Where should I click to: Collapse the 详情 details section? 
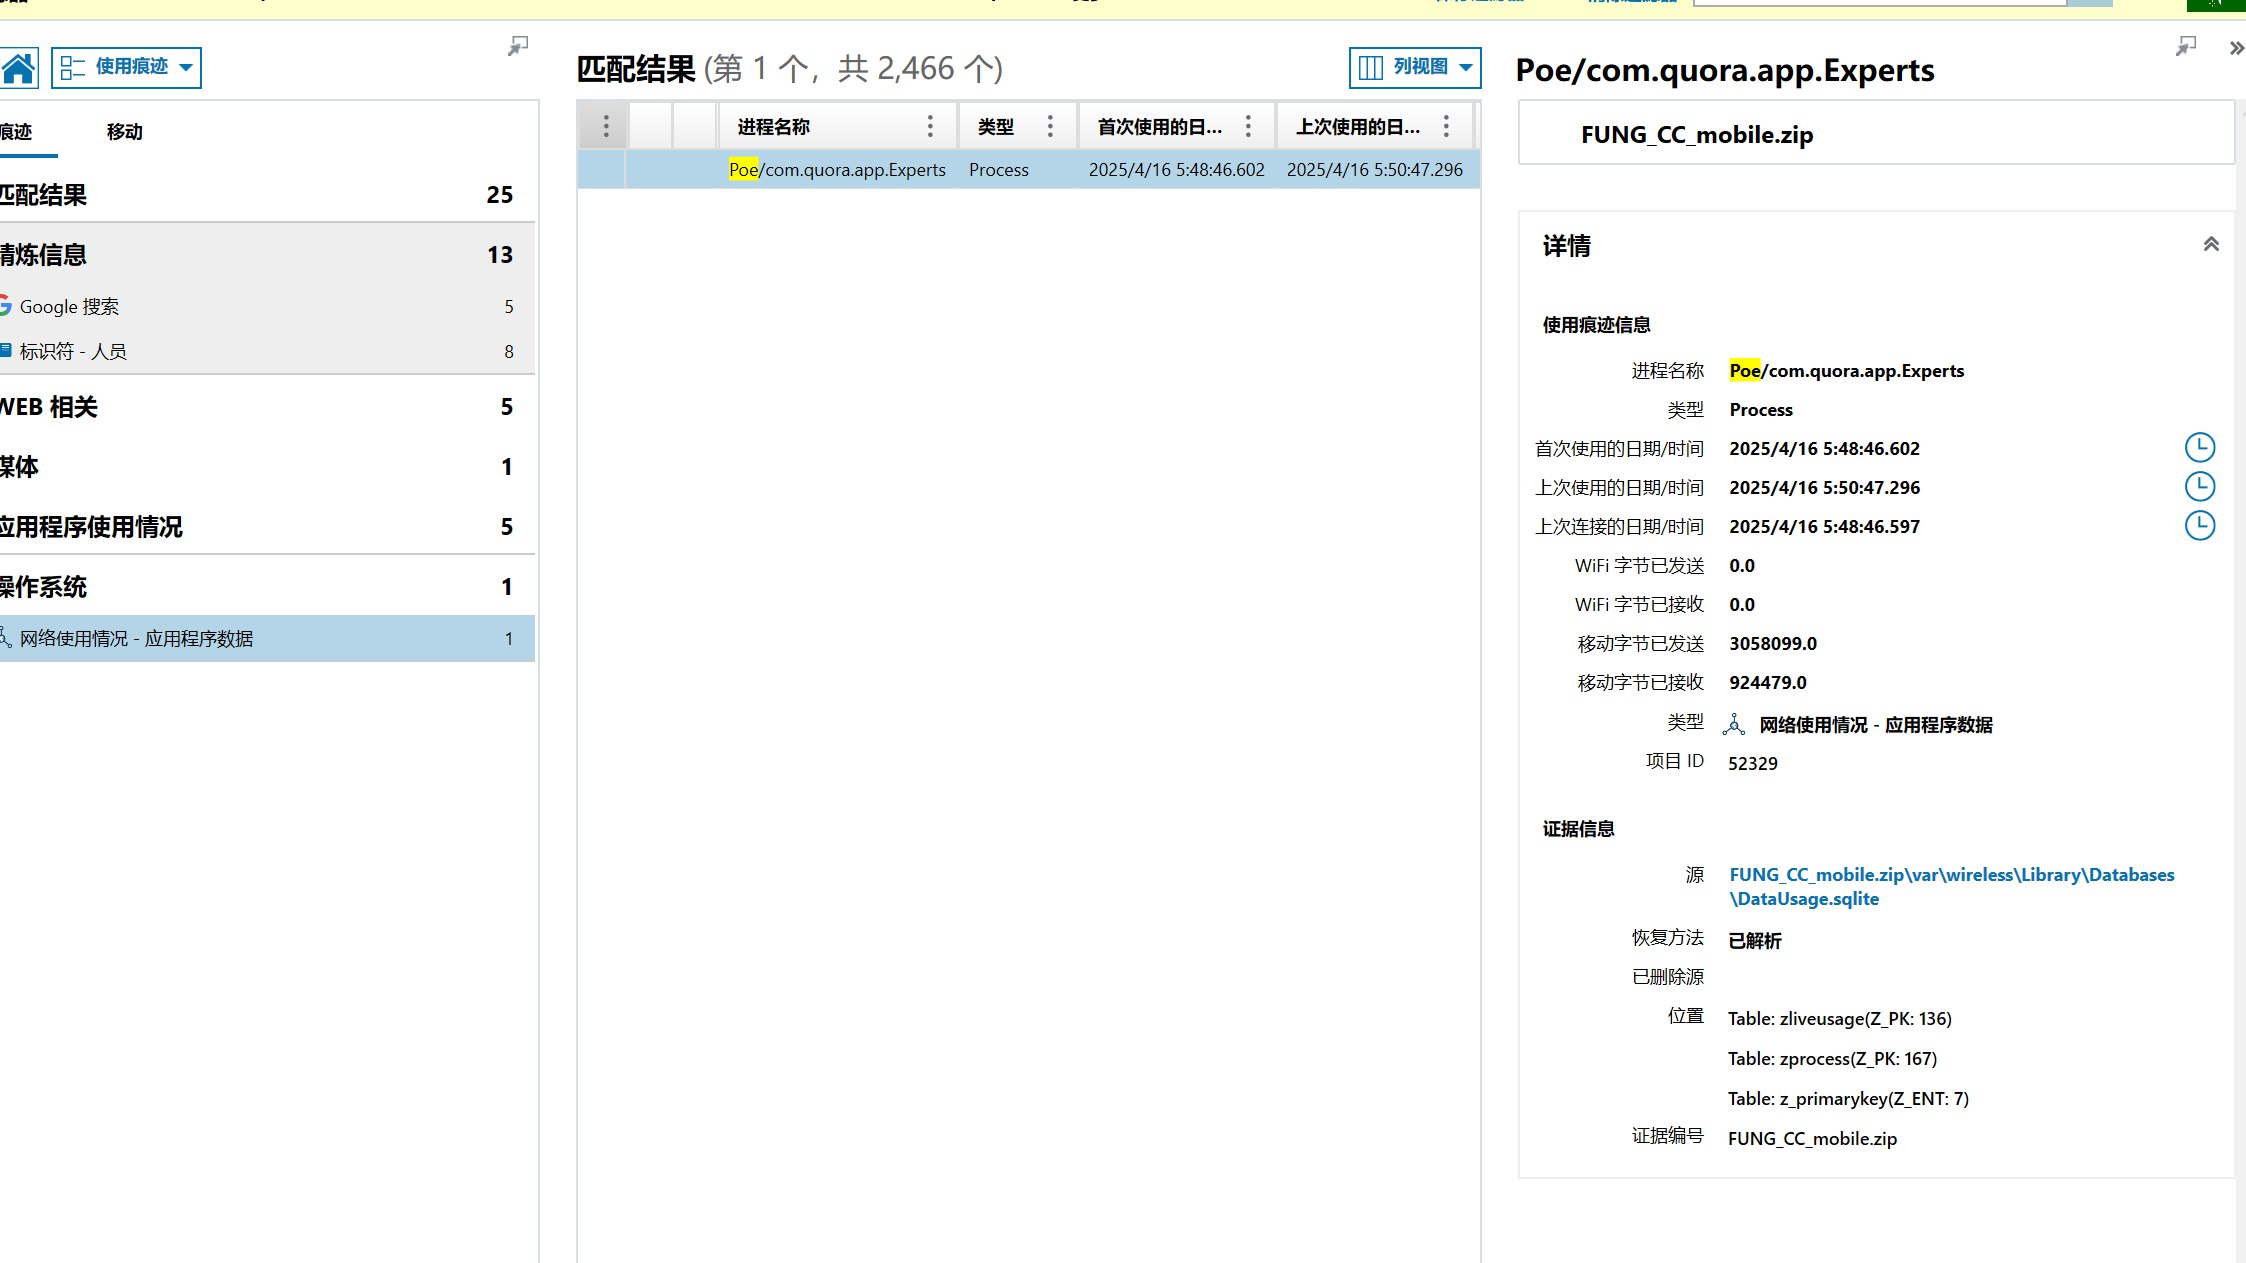pos(2211,245)
